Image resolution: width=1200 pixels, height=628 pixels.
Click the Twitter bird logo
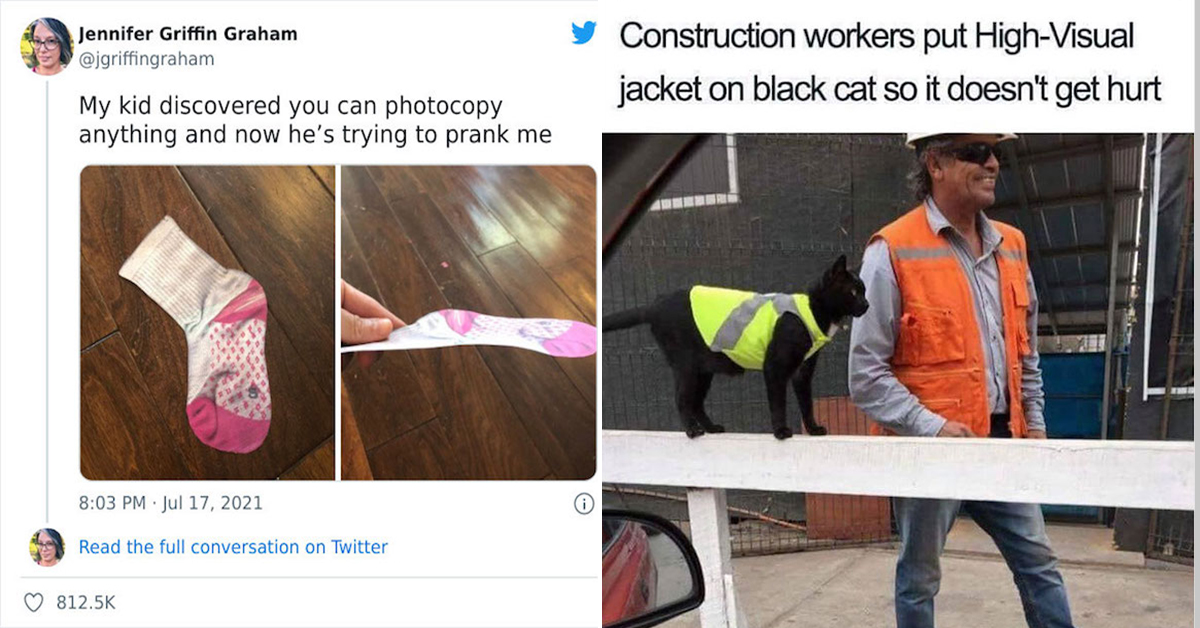point(583,34)
